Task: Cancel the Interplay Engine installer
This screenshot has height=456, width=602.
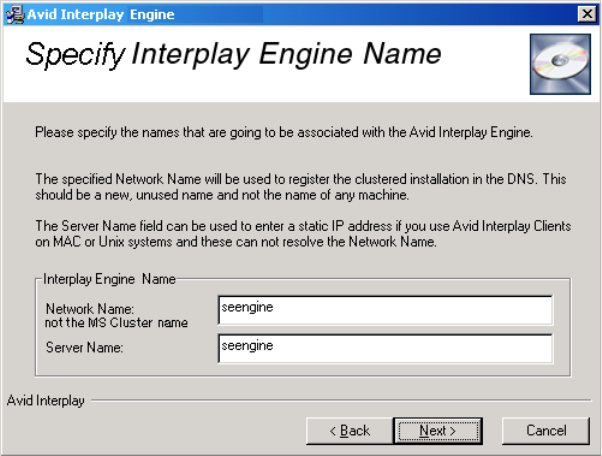Action: 546,431
